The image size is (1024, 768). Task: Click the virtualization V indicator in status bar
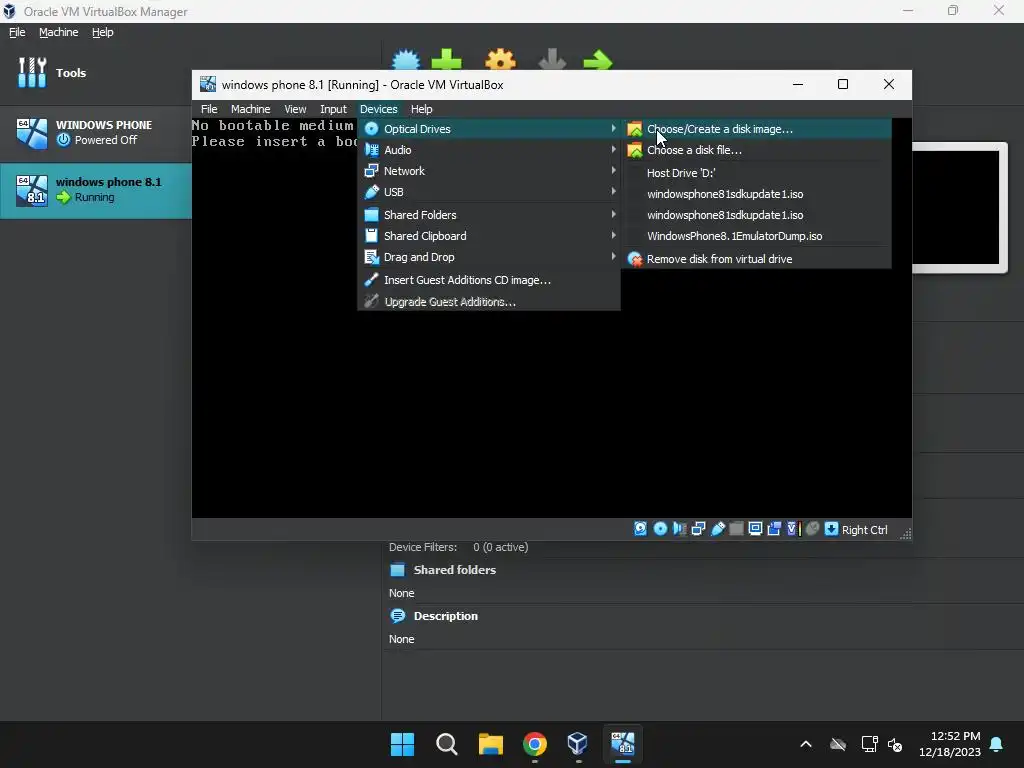[x=793, y=529]
